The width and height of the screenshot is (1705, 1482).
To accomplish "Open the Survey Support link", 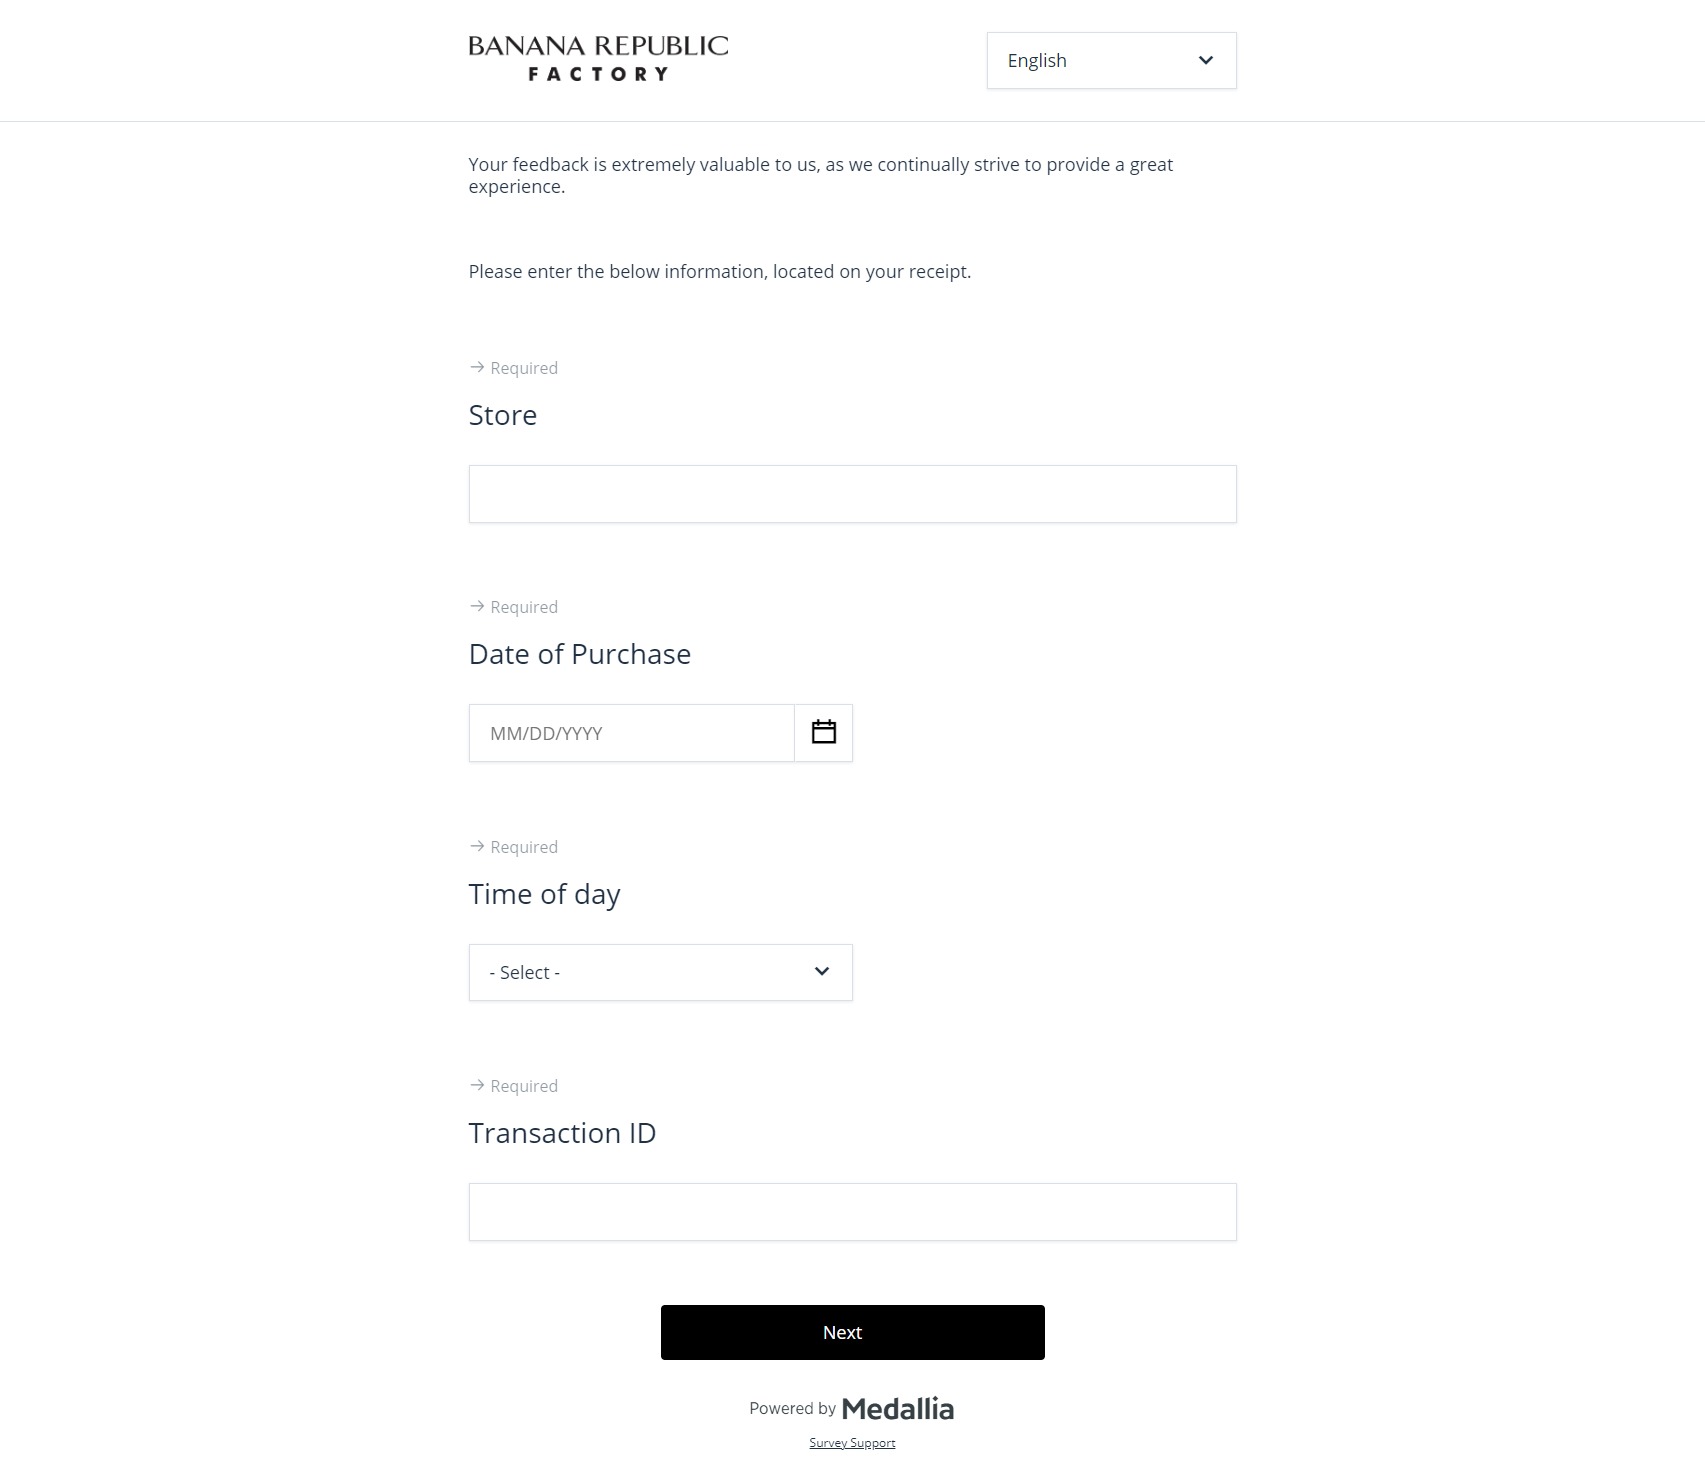I will point(852,1443).
